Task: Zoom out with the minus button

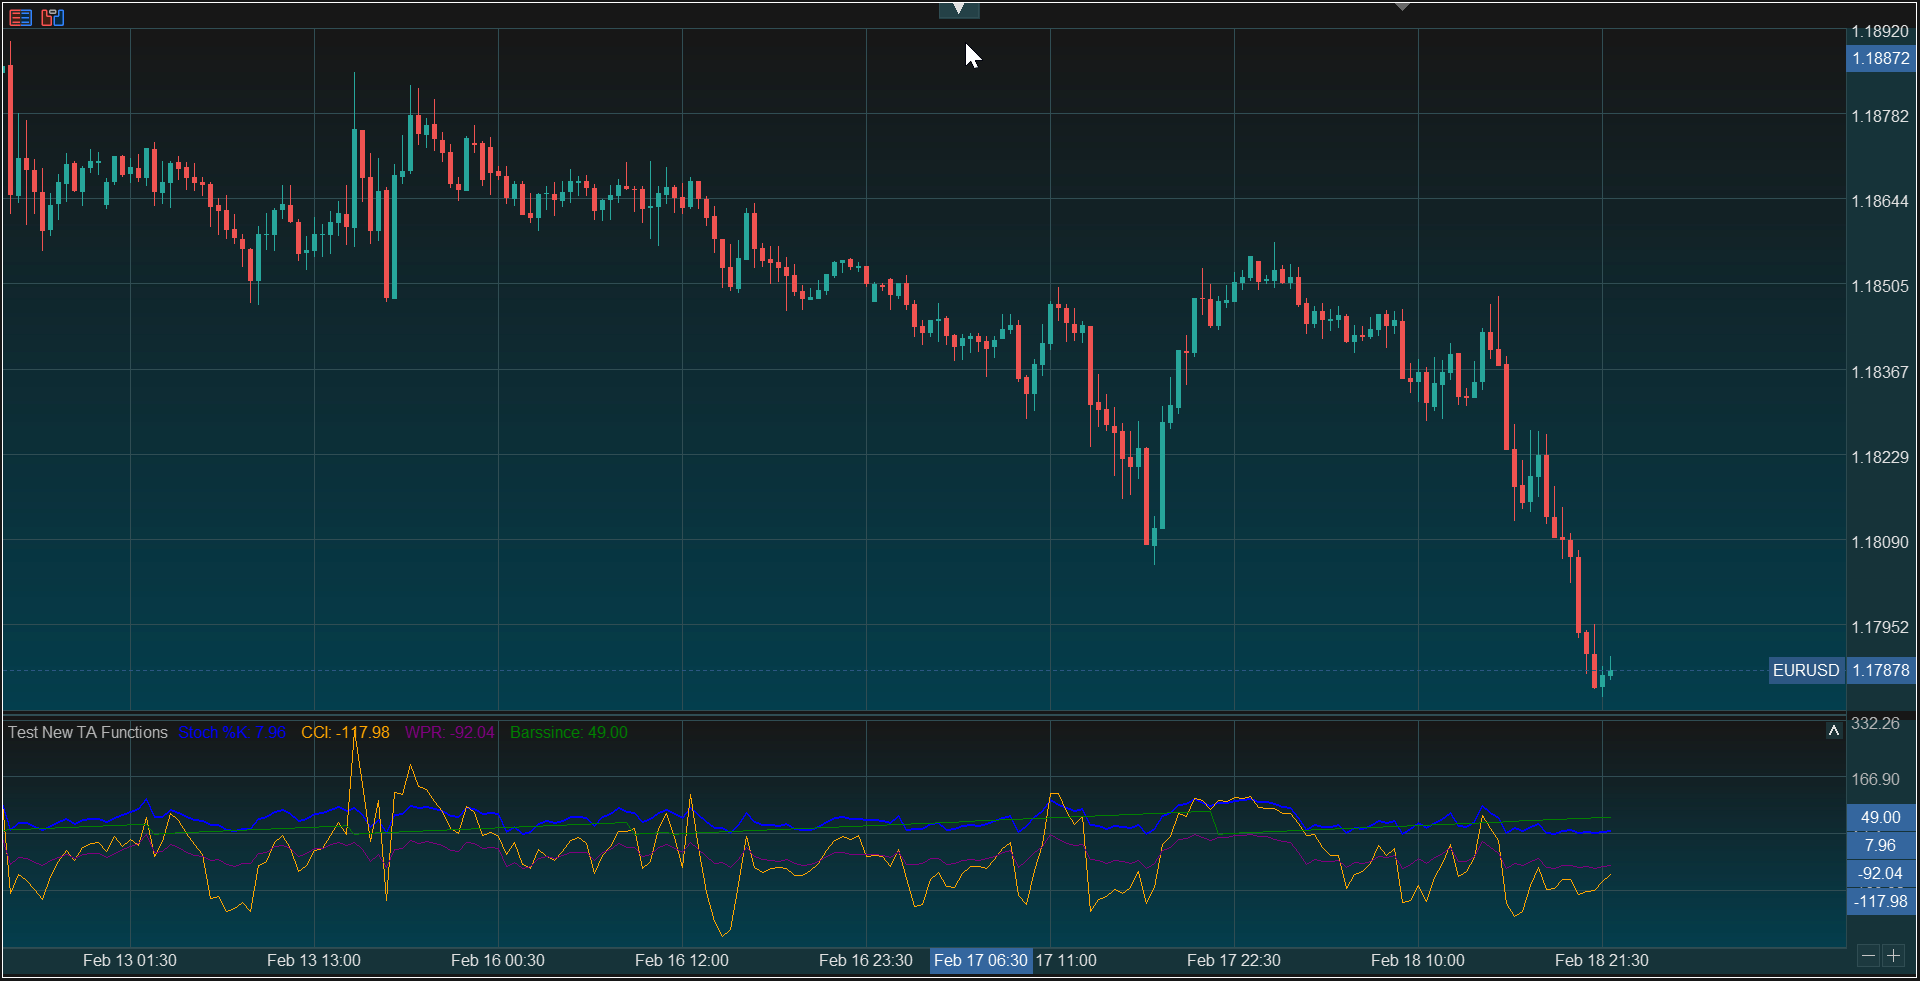Action: tap(1868, 956)
